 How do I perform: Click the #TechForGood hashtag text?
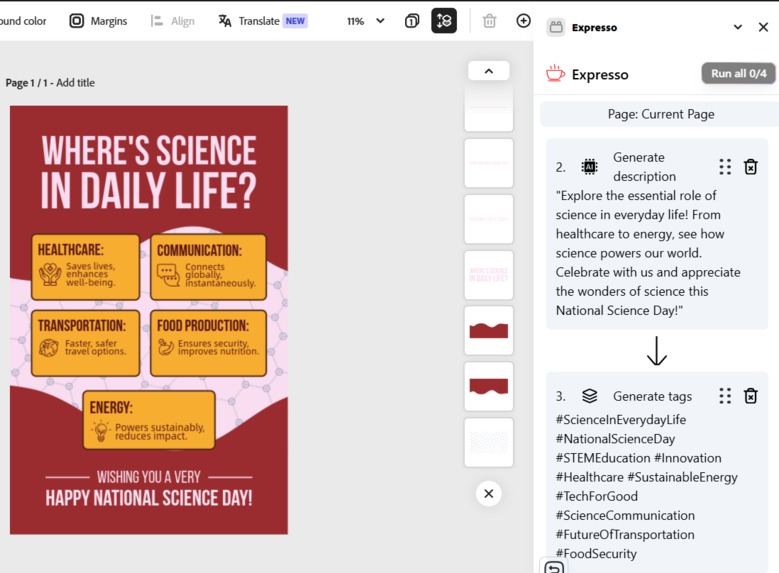pos(597,496)
